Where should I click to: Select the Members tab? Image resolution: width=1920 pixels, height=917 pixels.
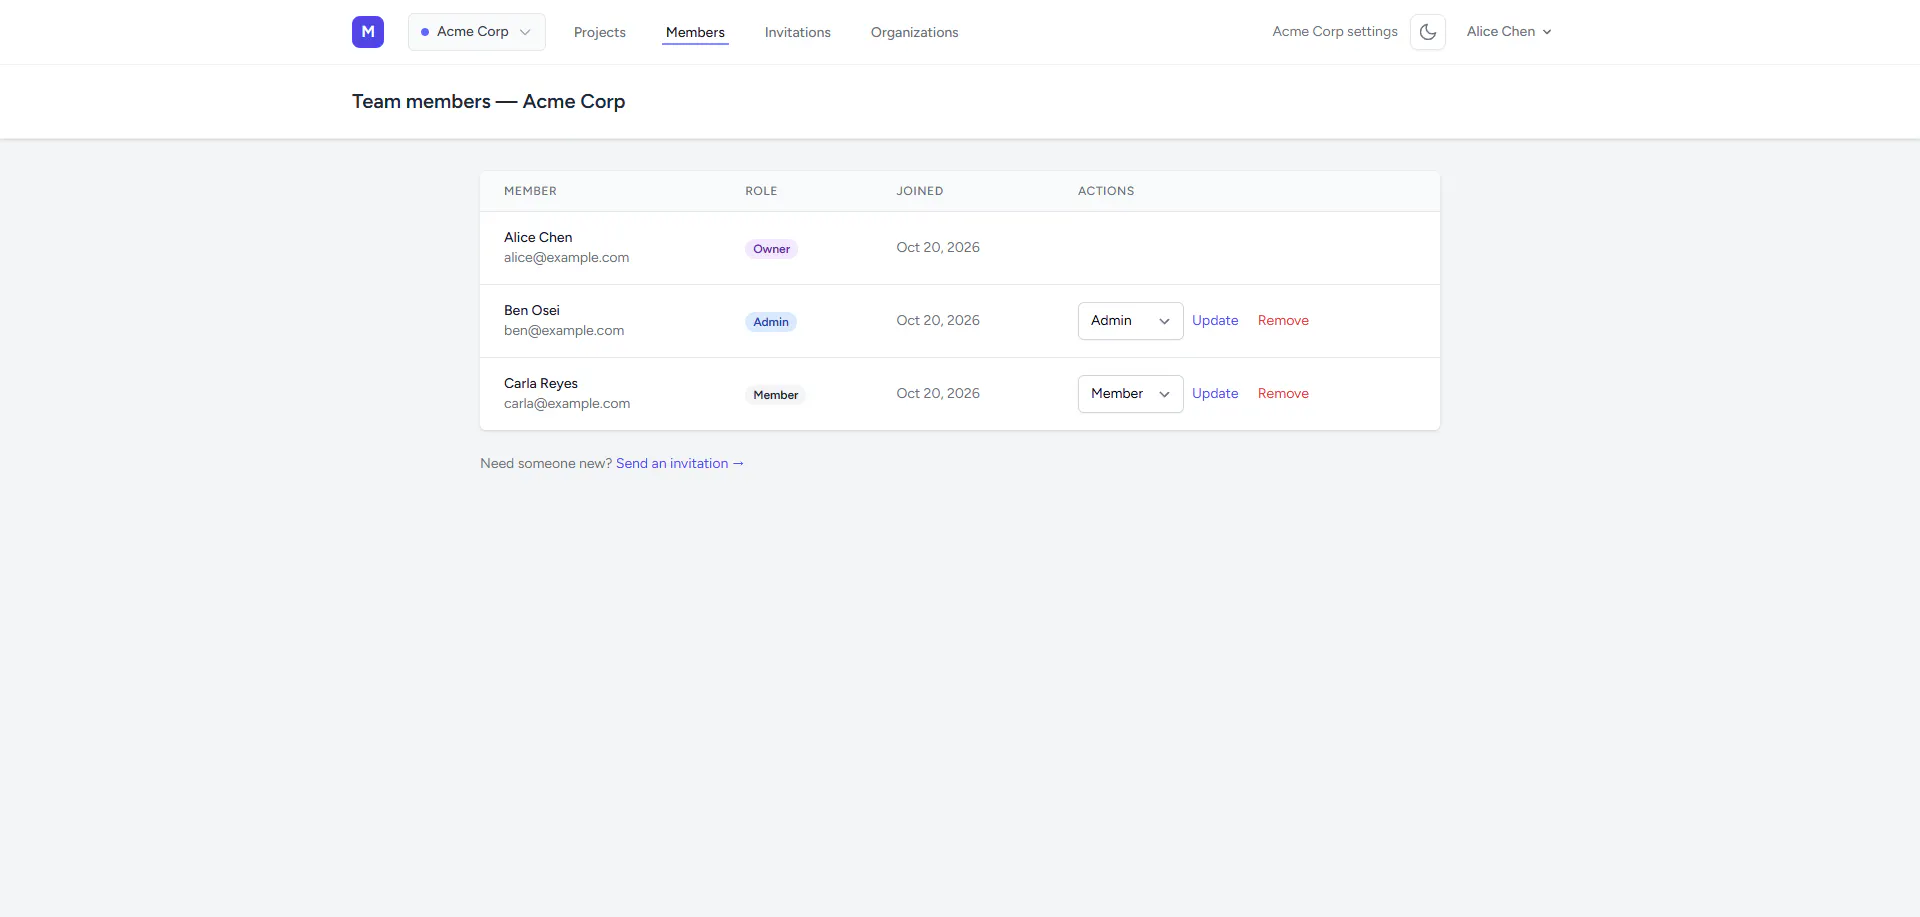695,32
